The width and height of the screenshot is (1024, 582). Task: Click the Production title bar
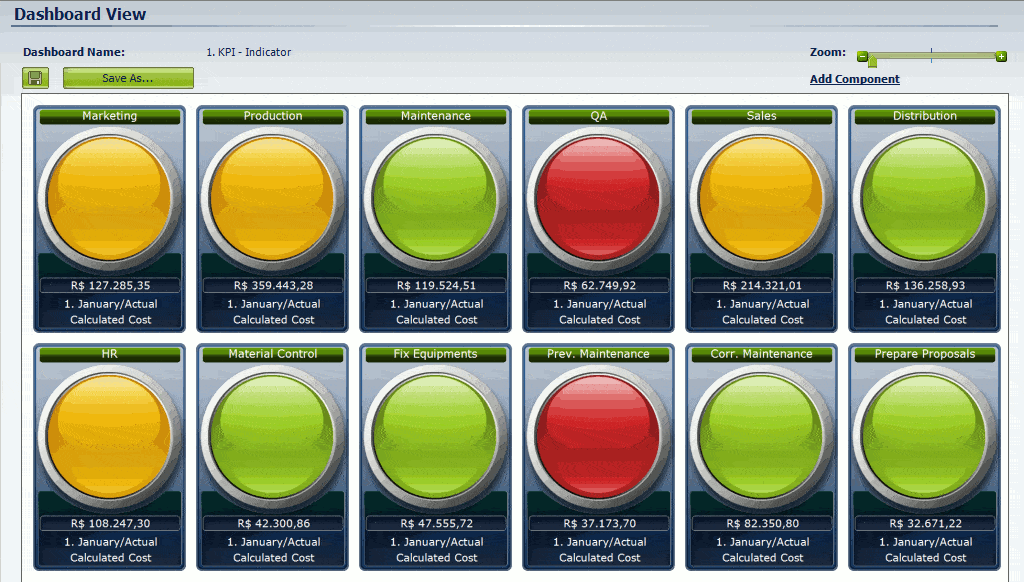coord(273,116)
